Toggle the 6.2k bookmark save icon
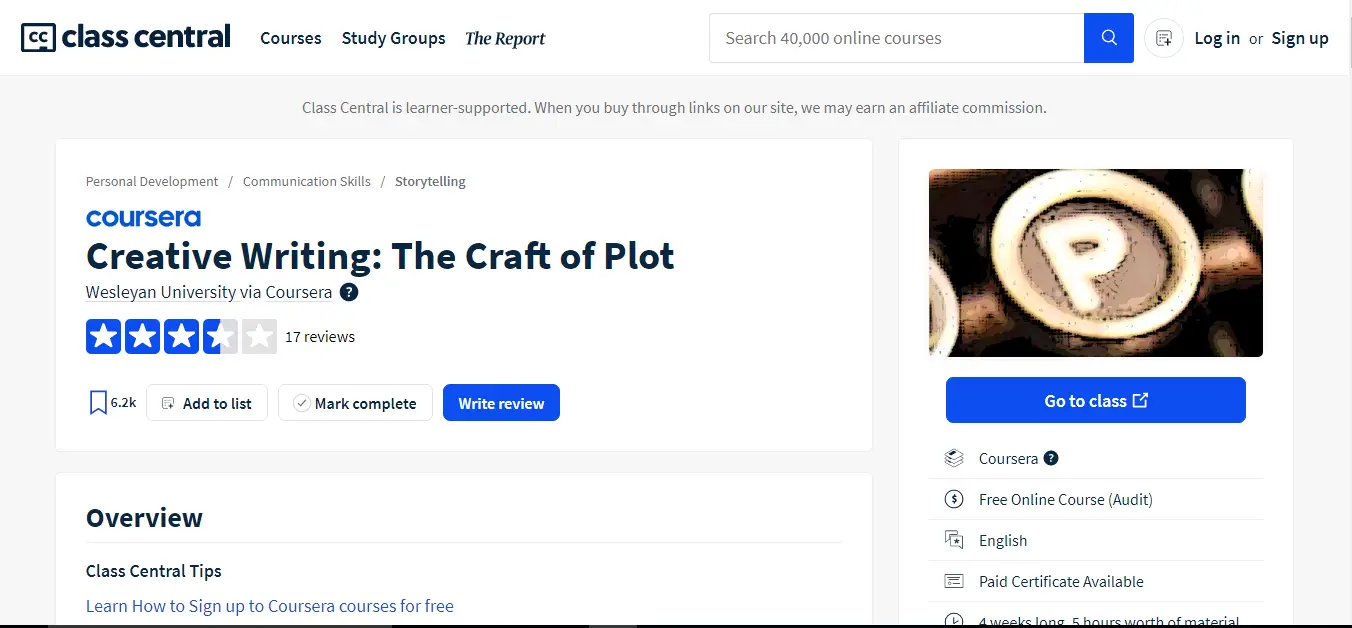 click(x=97, y=401)
